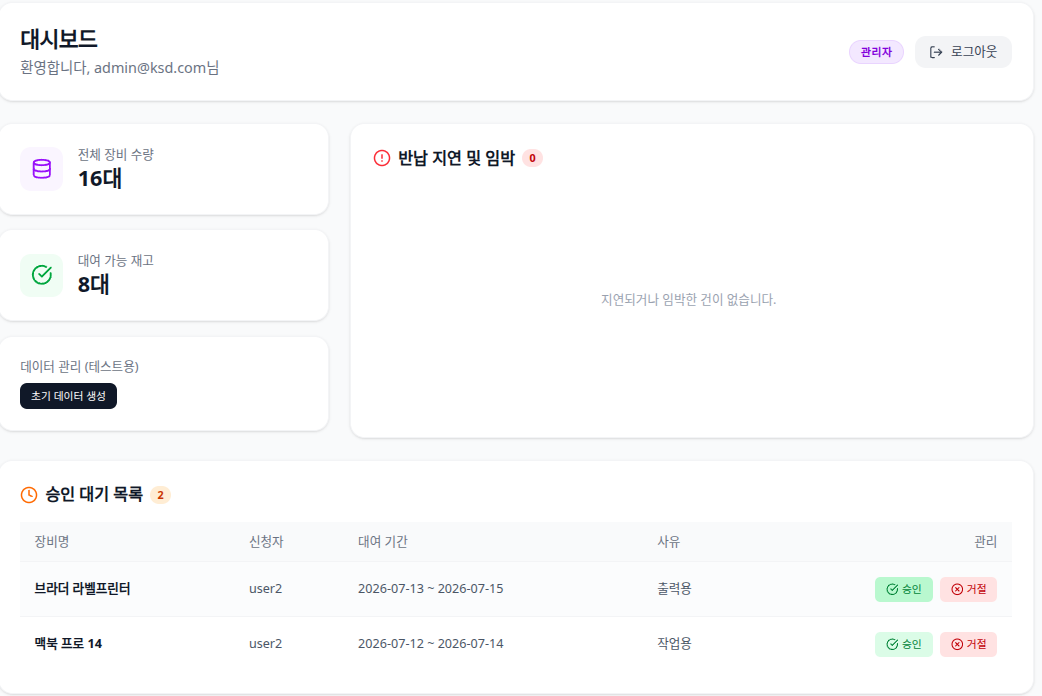Screen dimensions: 1042x696
Task: Approve the 브라더 라벨프린터 rental request
Action: pyautogui.click(x=903, y=589)
